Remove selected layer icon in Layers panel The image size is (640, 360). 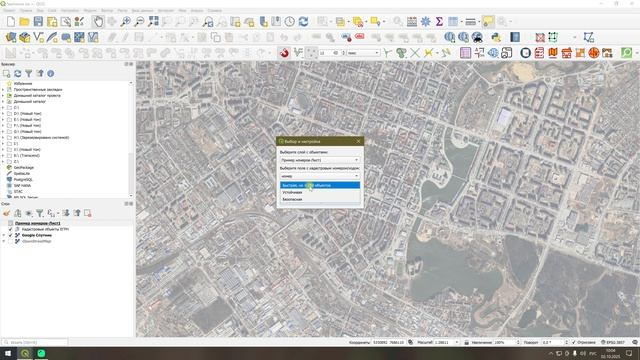point(87,213)
